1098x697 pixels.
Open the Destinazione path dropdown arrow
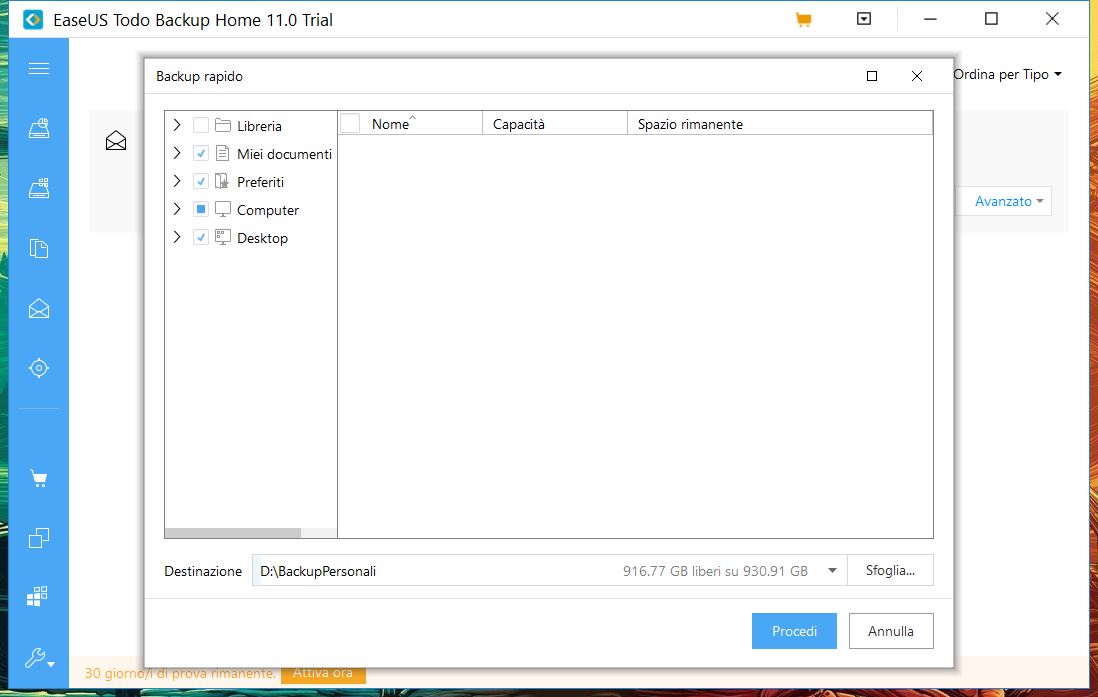pos(832,570)
